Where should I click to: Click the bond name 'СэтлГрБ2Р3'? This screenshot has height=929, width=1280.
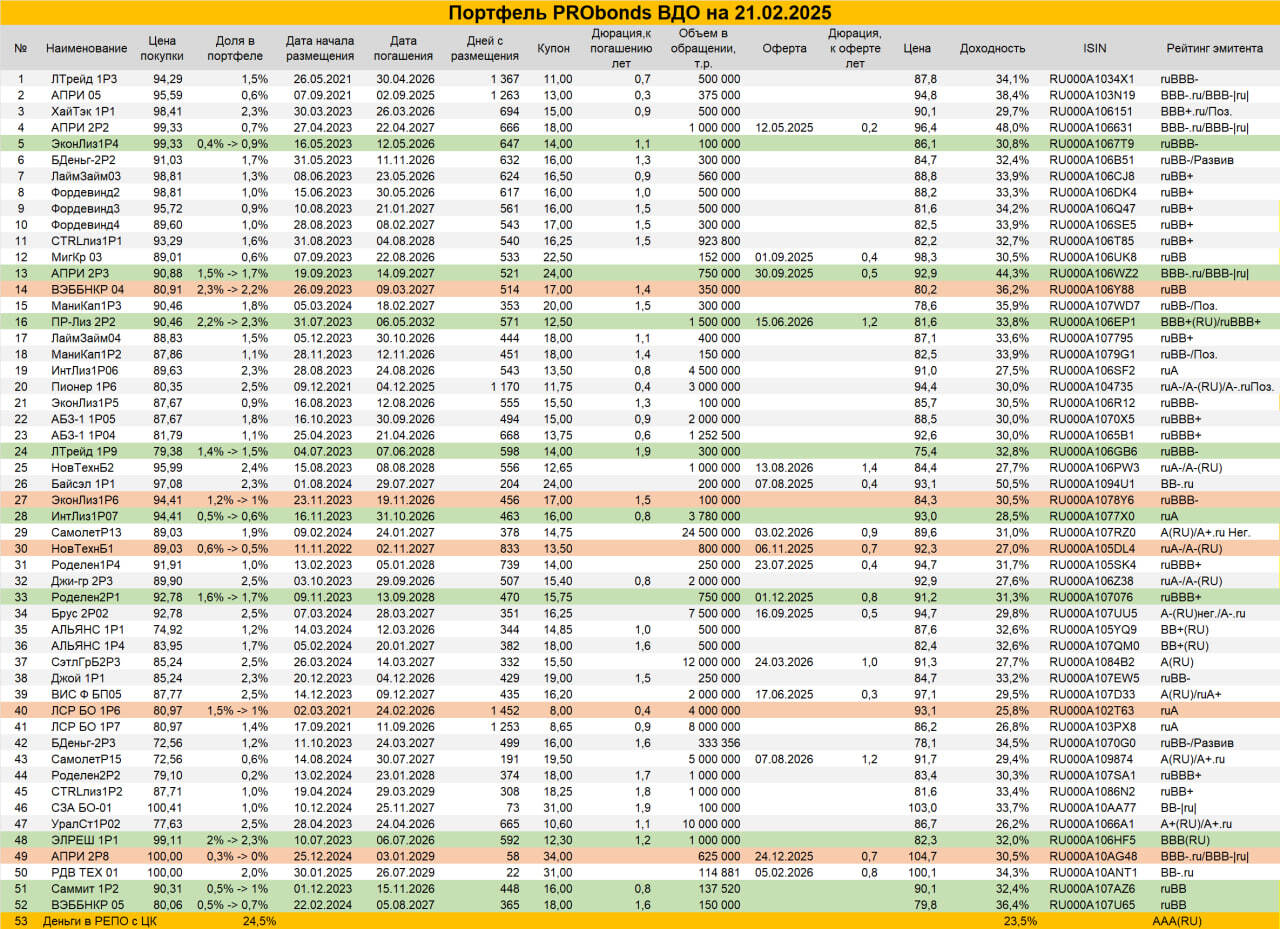pyautogui.click(x=85, y=661)
